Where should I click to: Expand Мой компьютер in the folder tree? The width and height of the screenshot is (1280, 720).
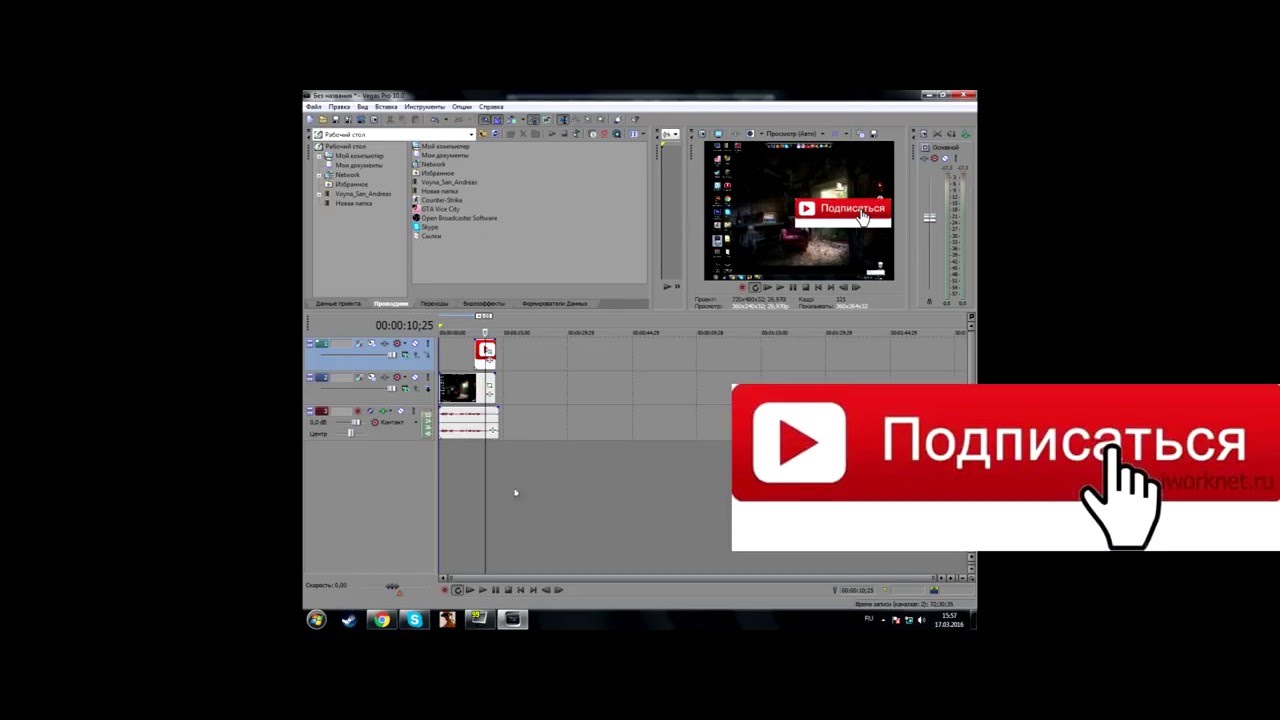[x=319, y=157]
